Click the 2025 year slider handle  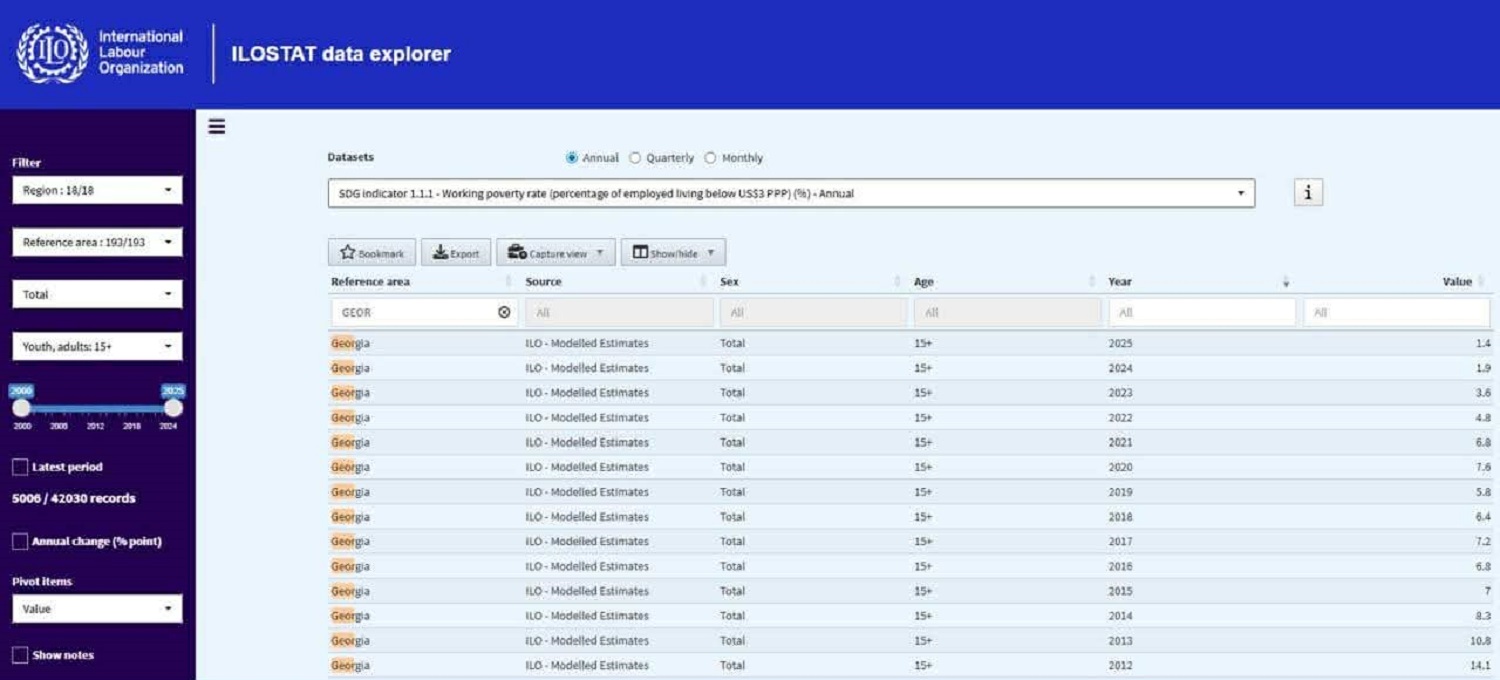[173, 408]
